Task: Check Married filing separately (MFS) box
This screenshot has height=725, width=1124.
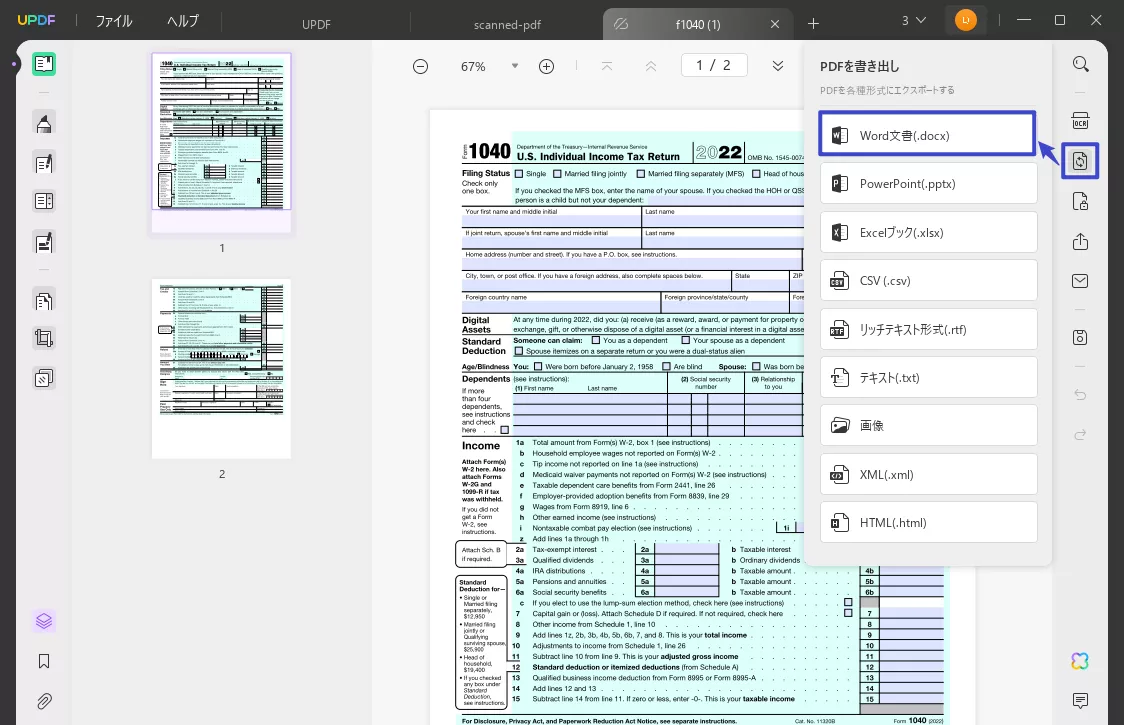Action: (x=641, y=174)
